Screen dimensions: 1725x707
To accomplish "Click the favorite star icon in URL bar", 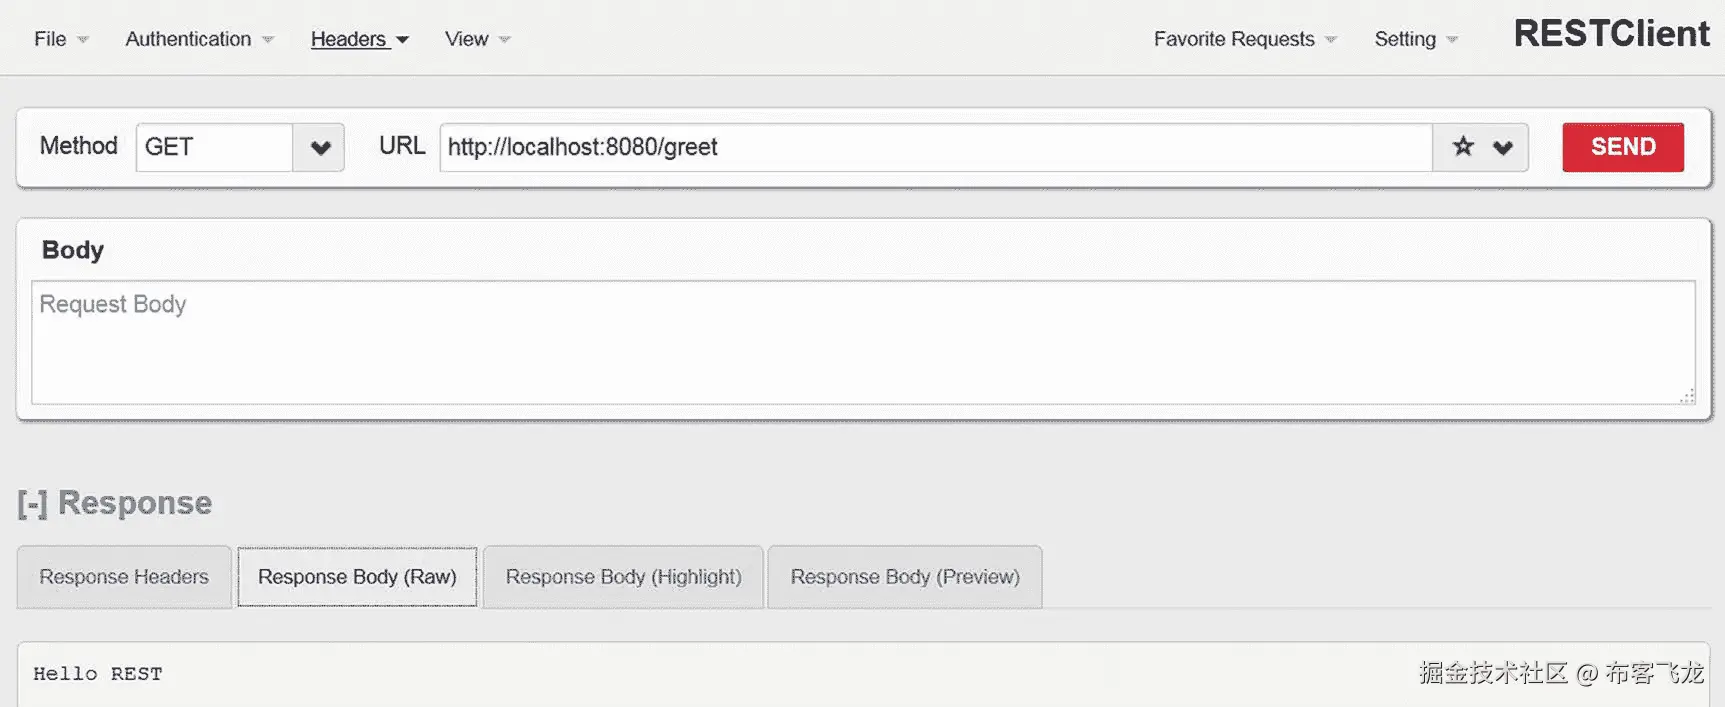I will pos(1463,147).
